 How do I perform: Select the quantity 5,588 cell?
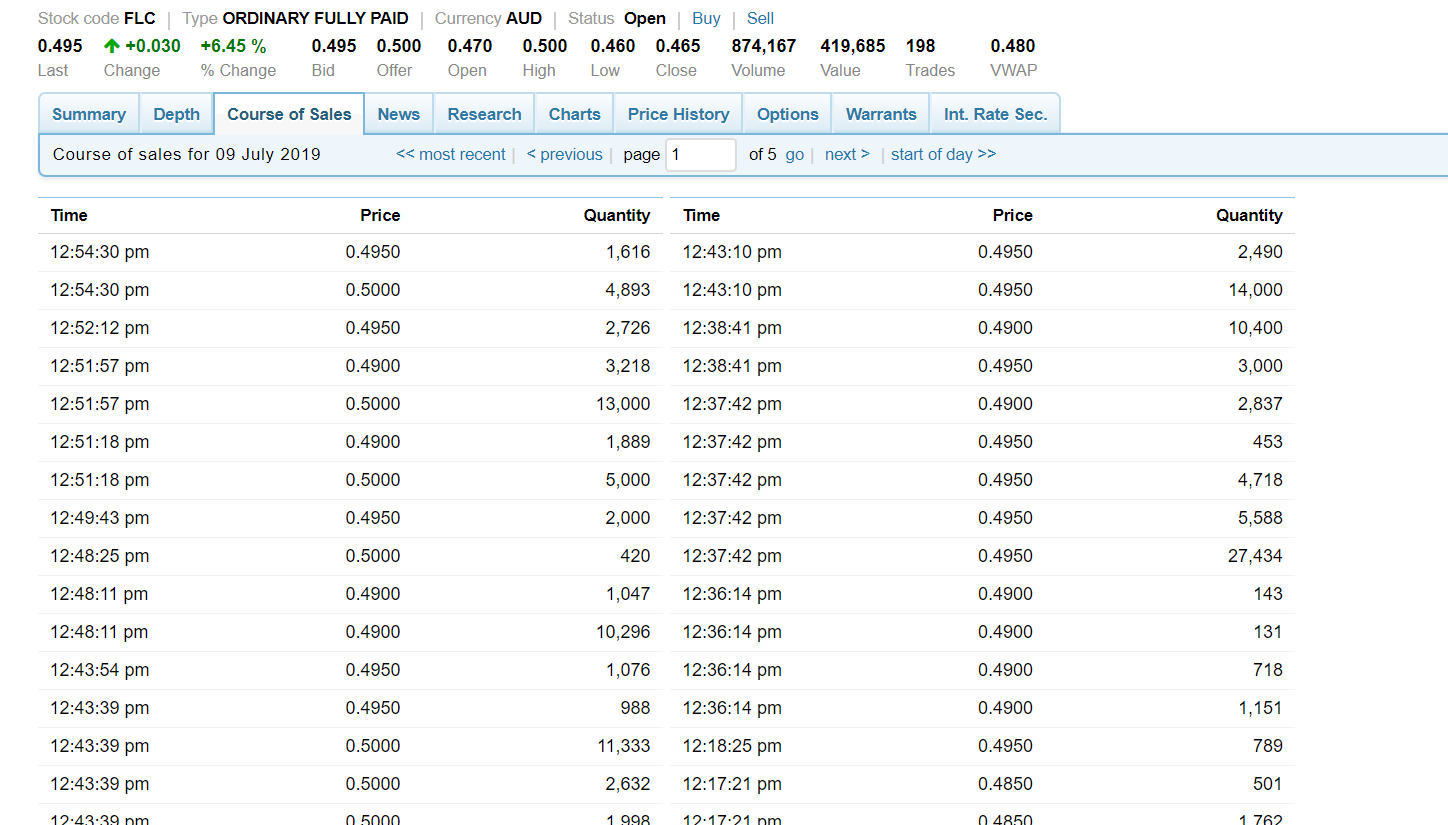point(1260,518)
